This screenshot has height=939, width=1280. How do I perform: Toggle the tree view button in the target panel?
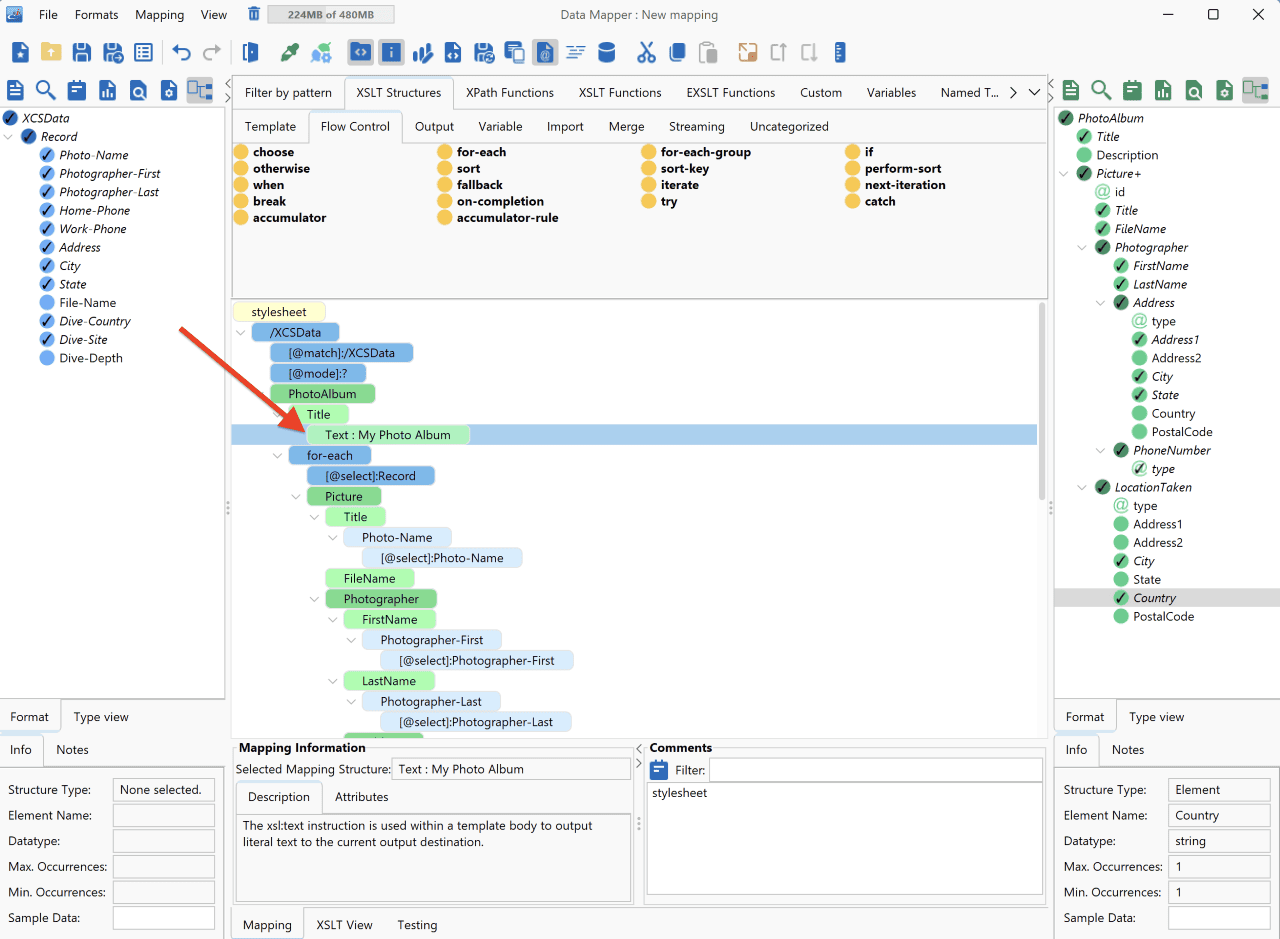[x=1255, y=90]
